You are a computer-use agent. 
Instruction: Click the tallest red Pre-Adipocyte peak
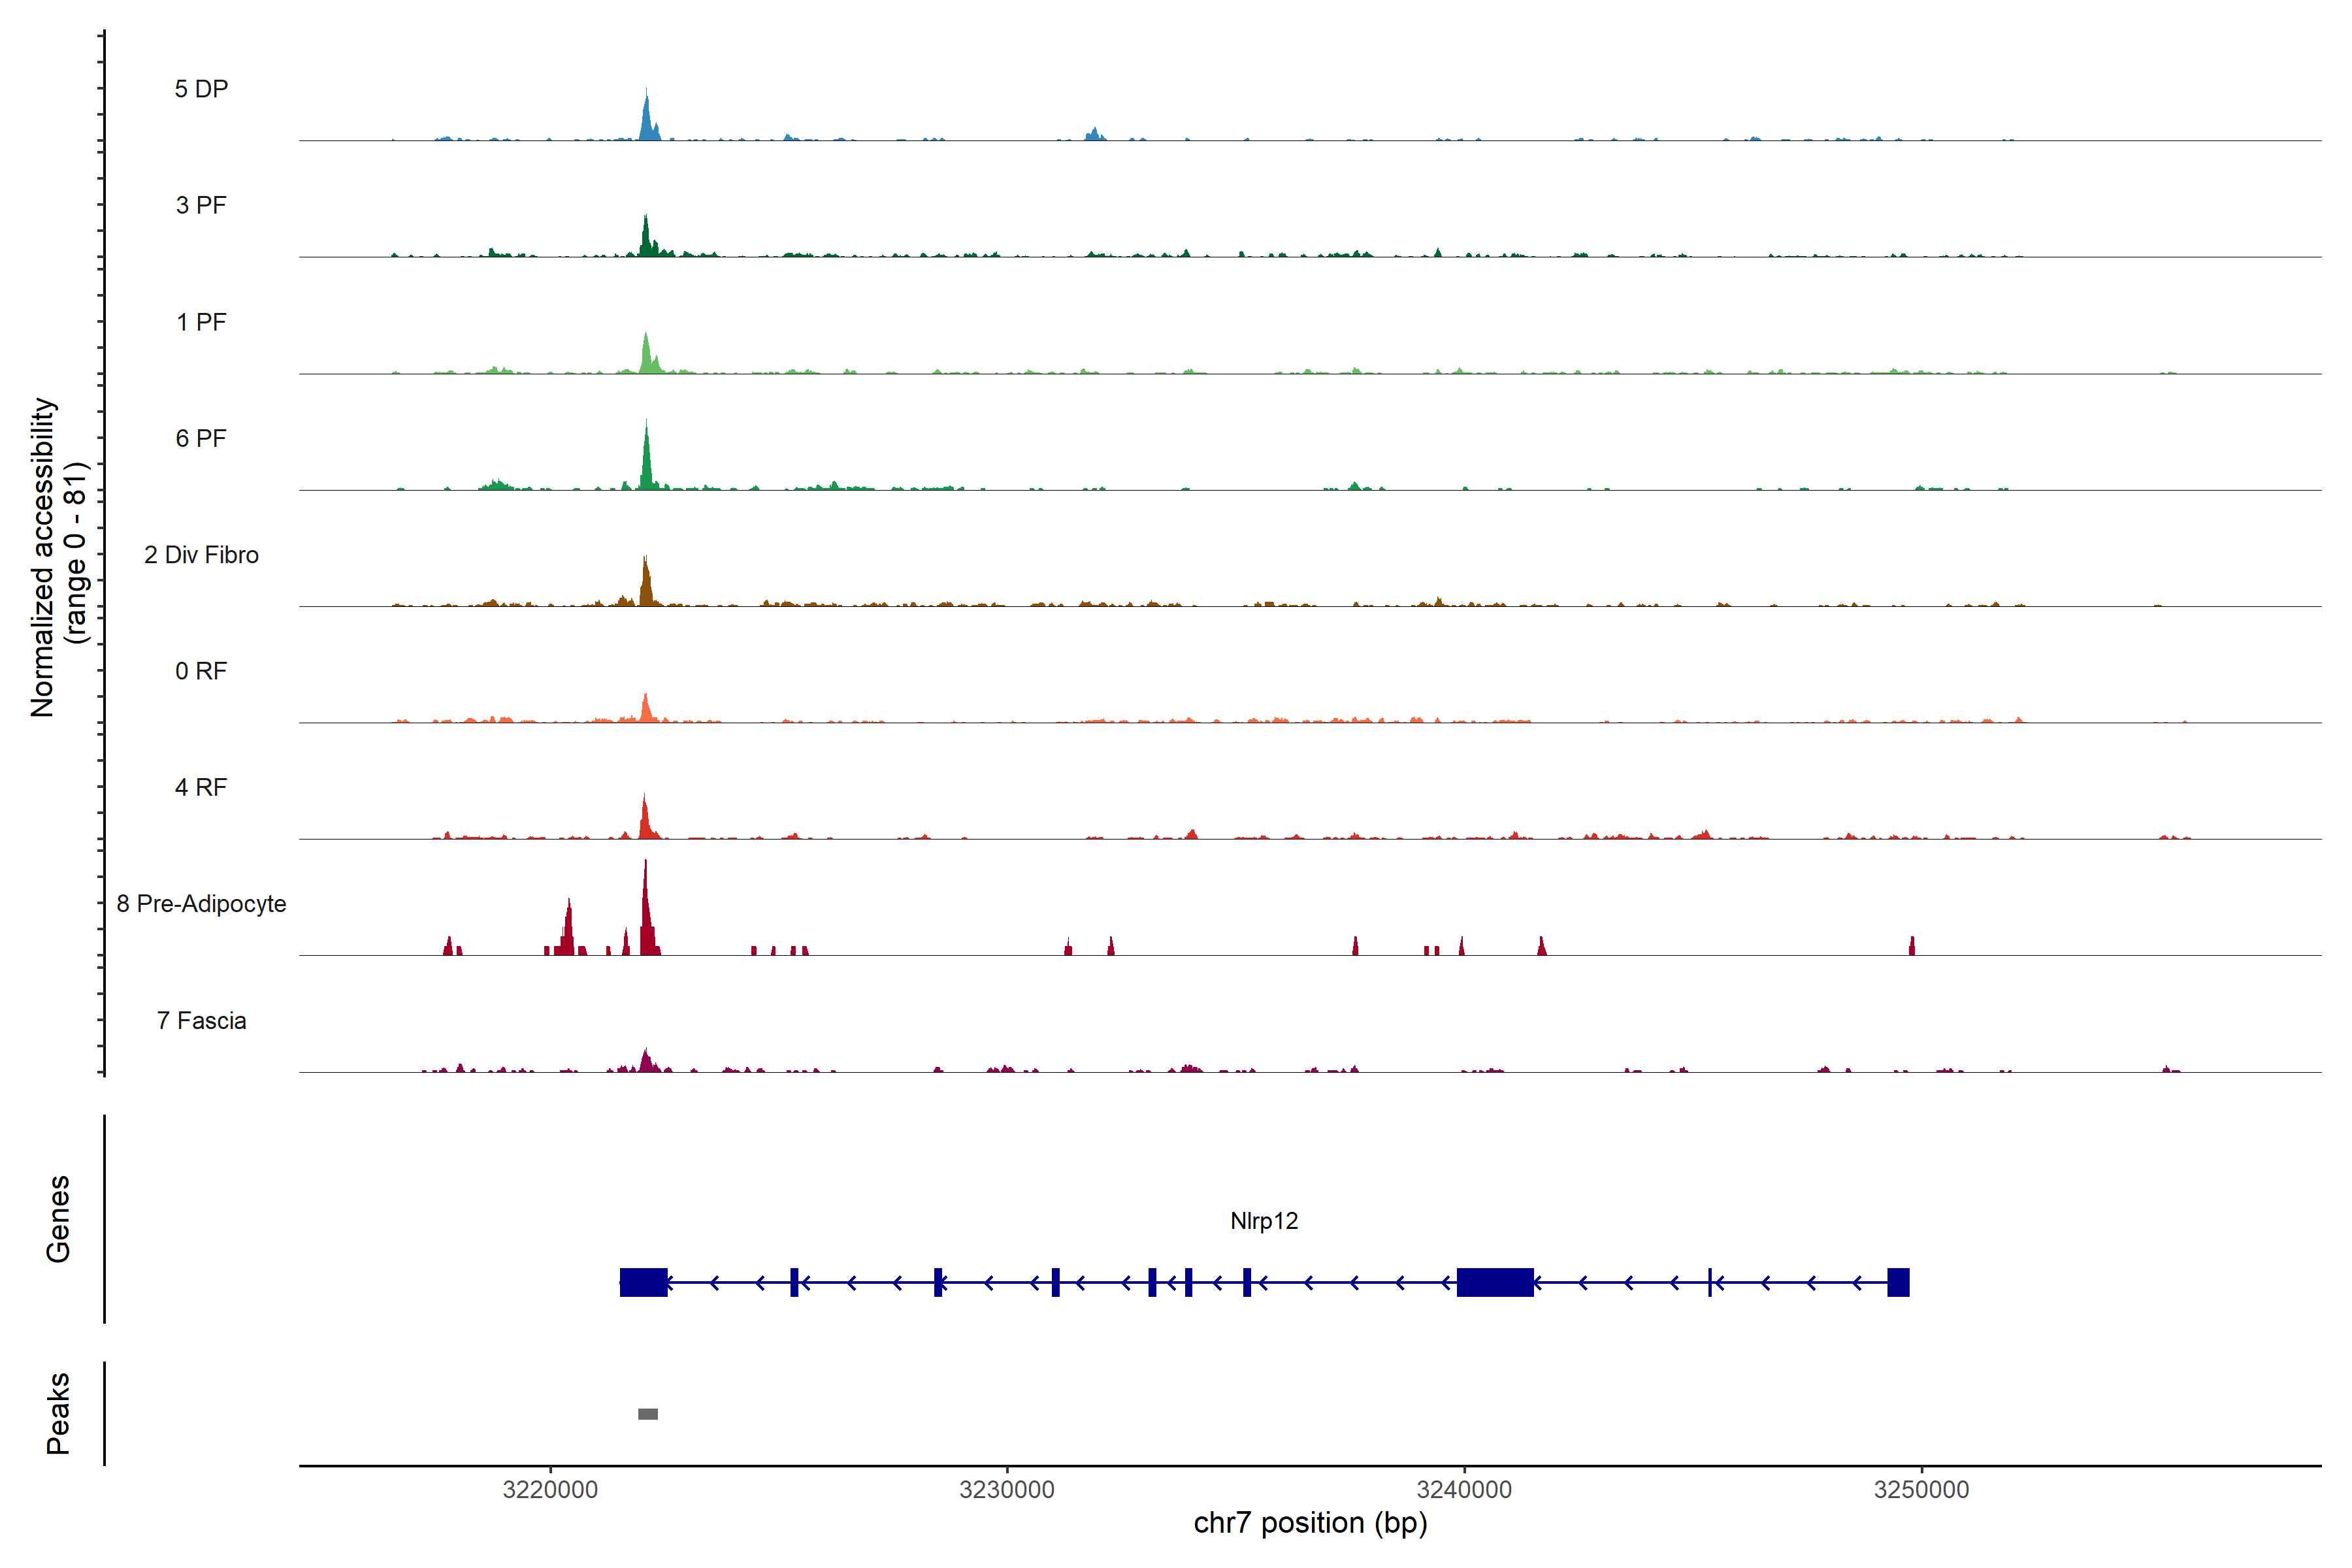point(646,915)
